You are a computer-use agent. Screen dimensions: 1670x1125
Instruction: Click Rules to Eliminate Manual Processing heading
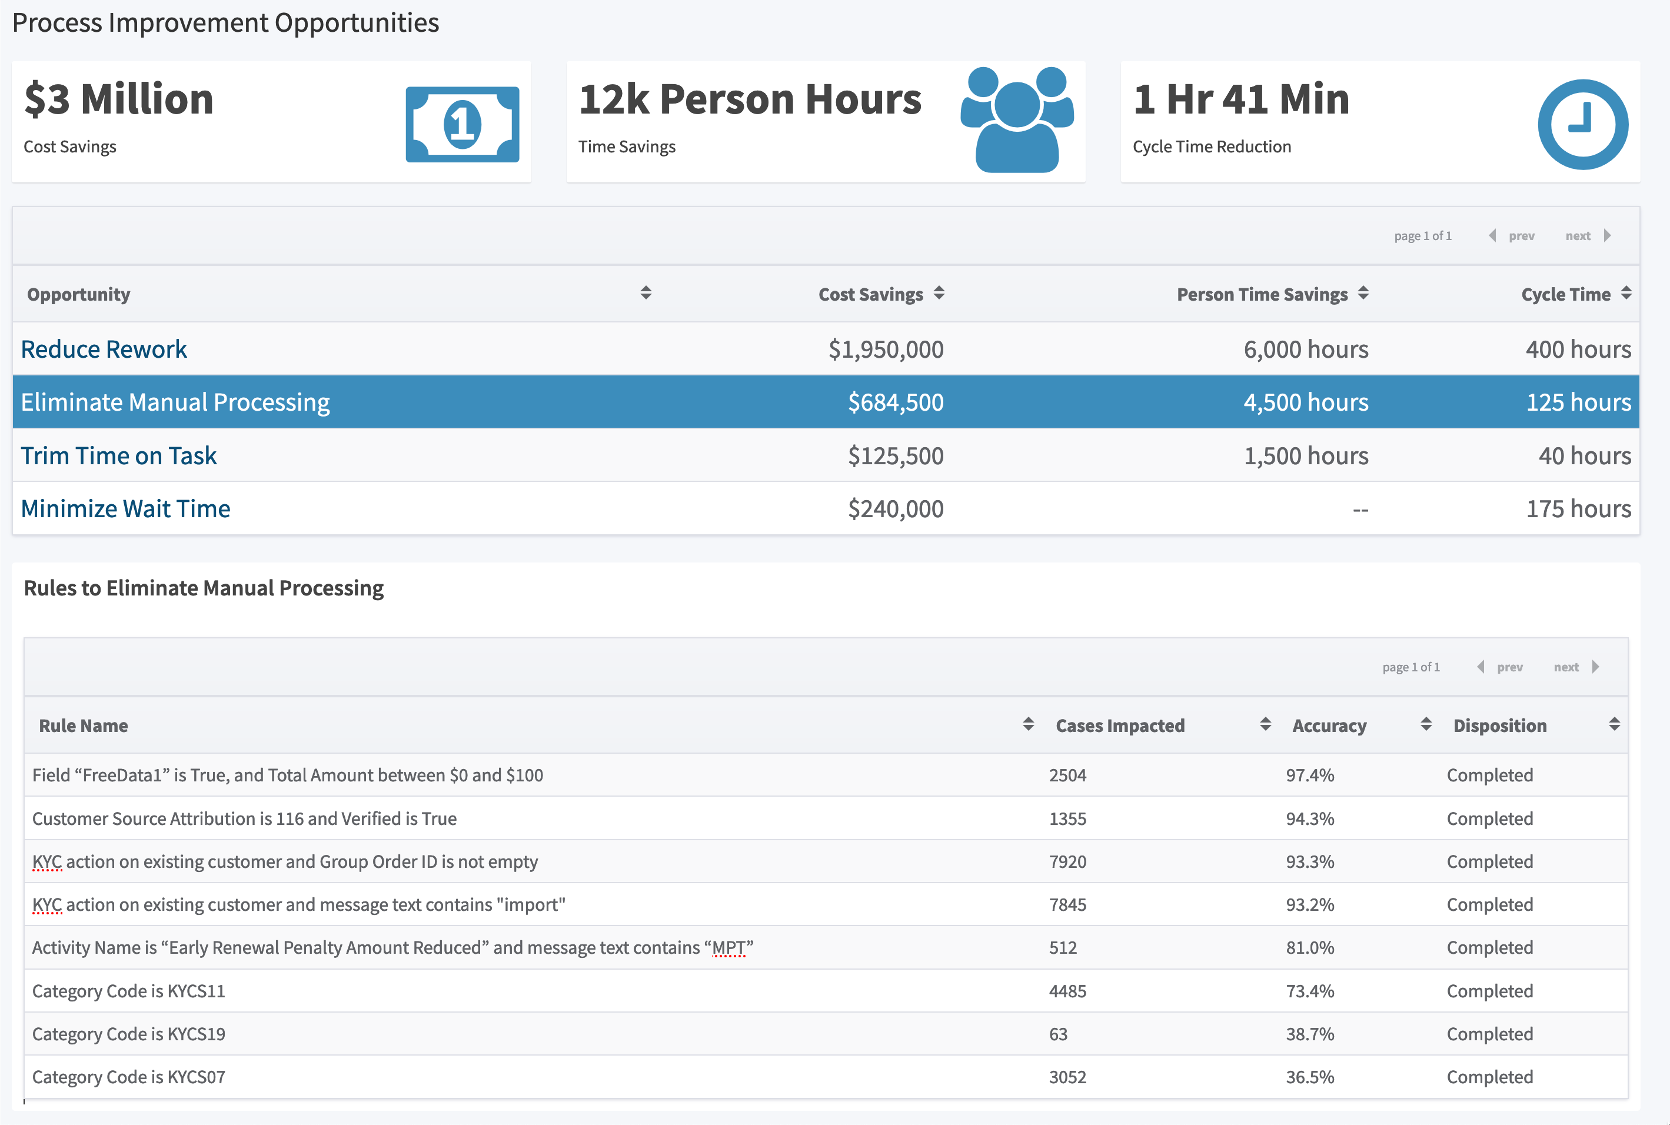pos(204,588)
